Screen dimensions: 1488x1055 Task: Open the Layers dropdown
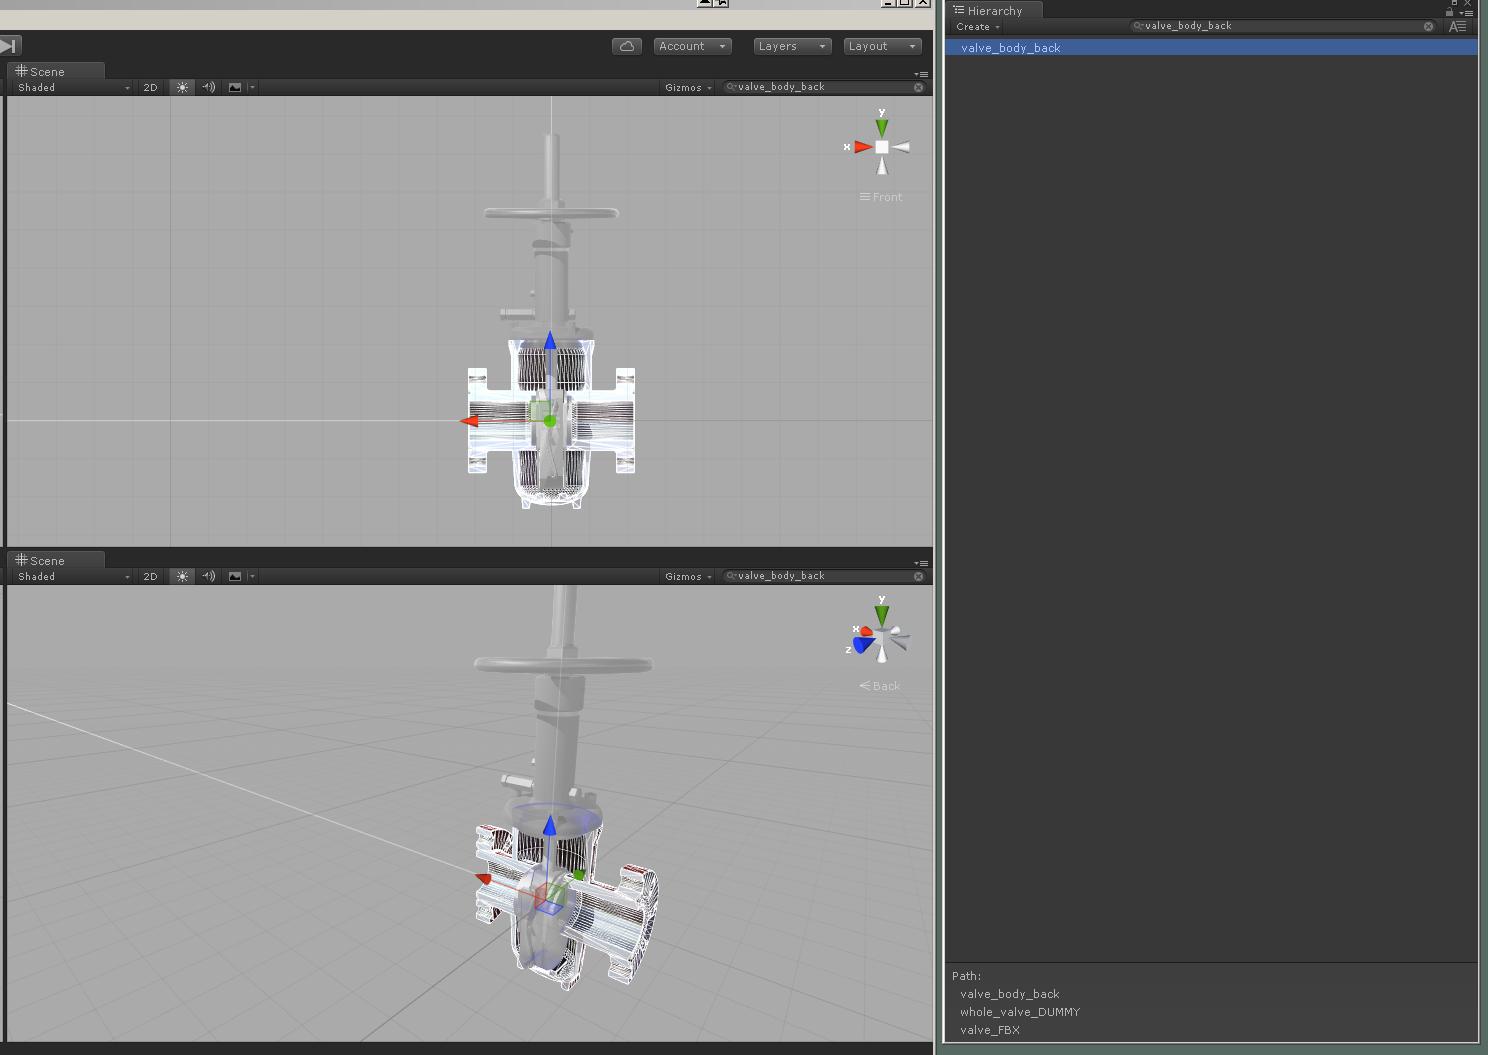point(792,46)
